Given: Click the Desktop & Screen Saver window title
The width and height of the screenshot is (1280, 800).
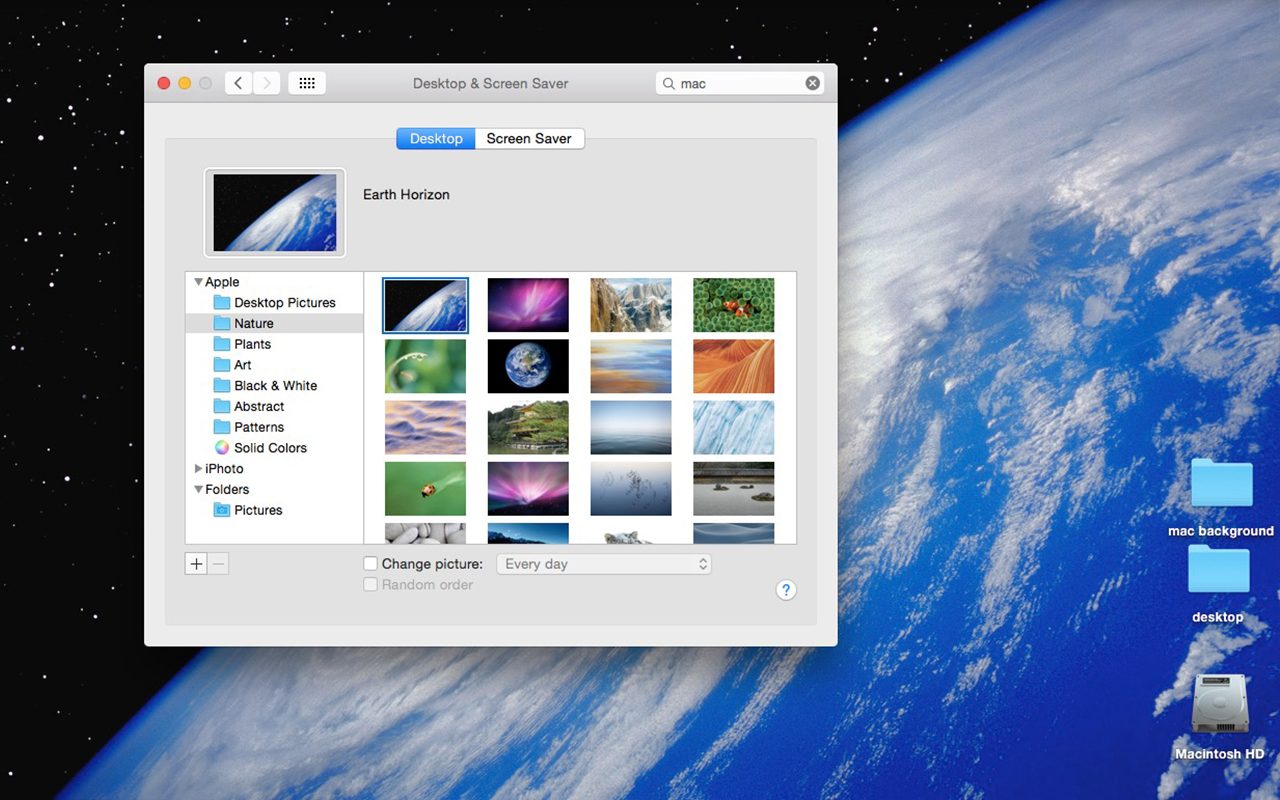Looking at the screenshot, I should coord(491,84).
